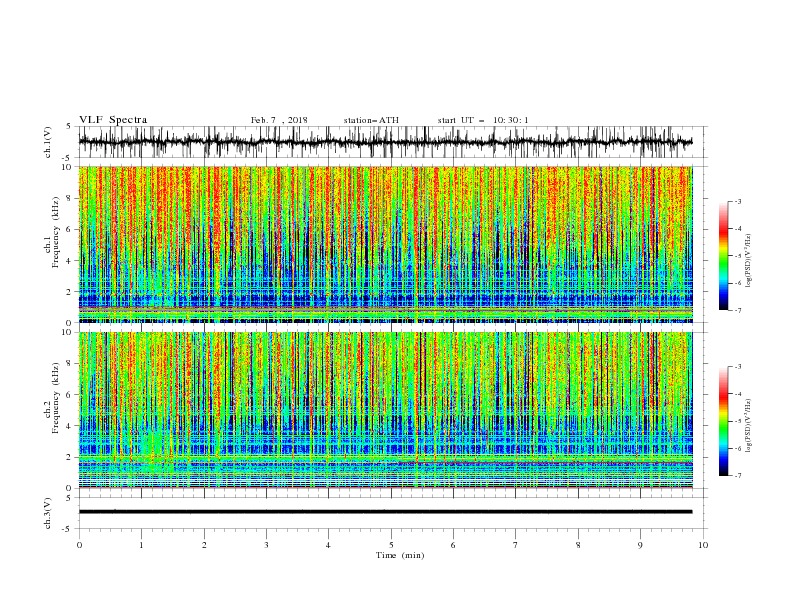The width and height of the screenshot is (792, 612).
Task: Click the ch.2 spectrogram panel
Action: 386,410
